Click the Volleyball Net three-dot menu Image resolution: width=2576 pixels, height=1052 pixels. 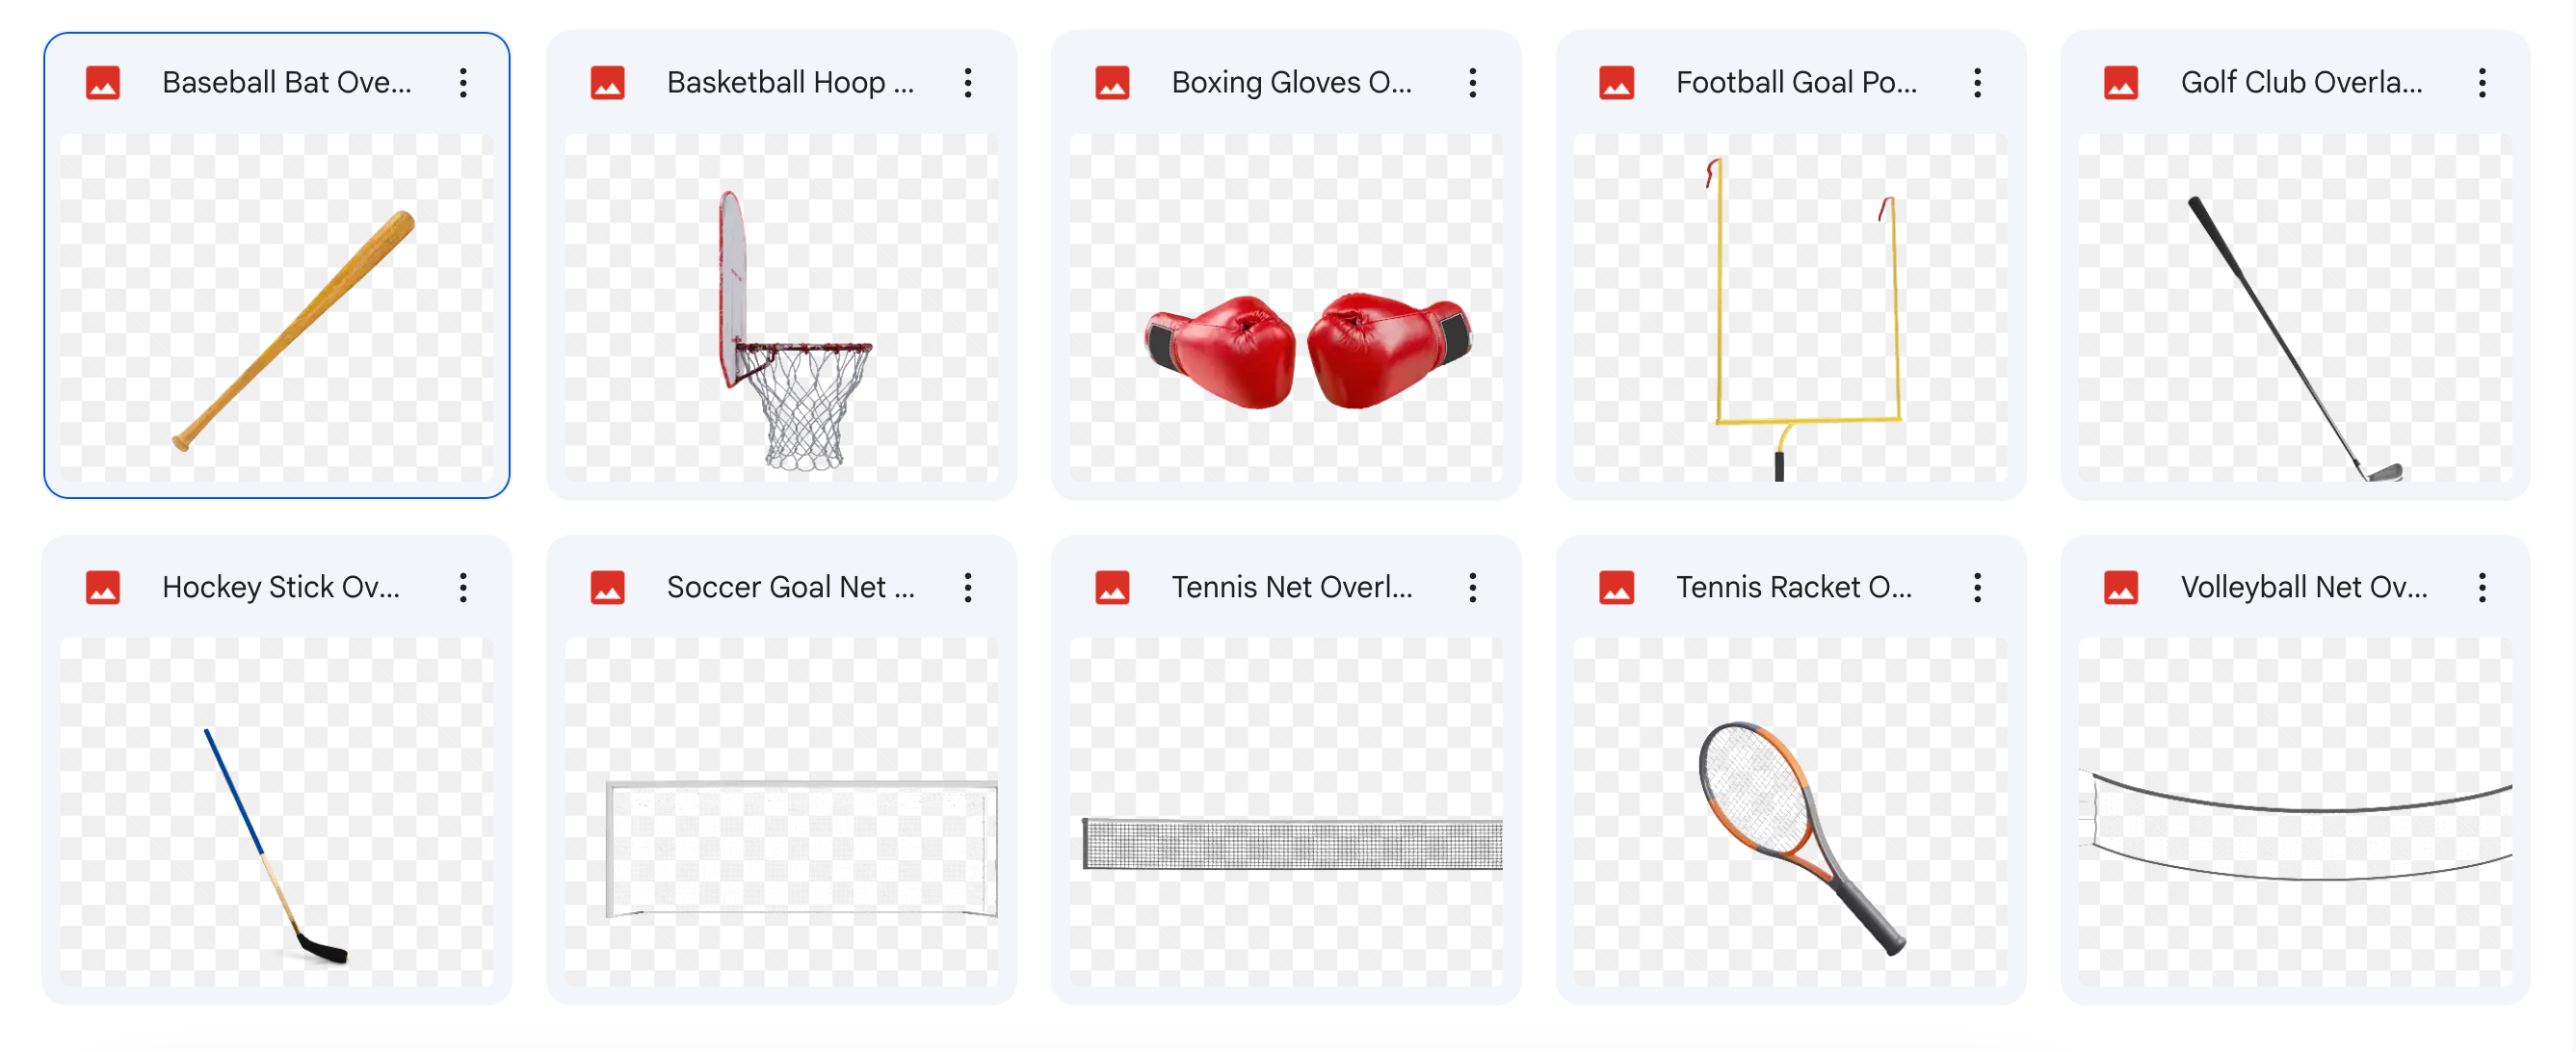click(2482, 588)
